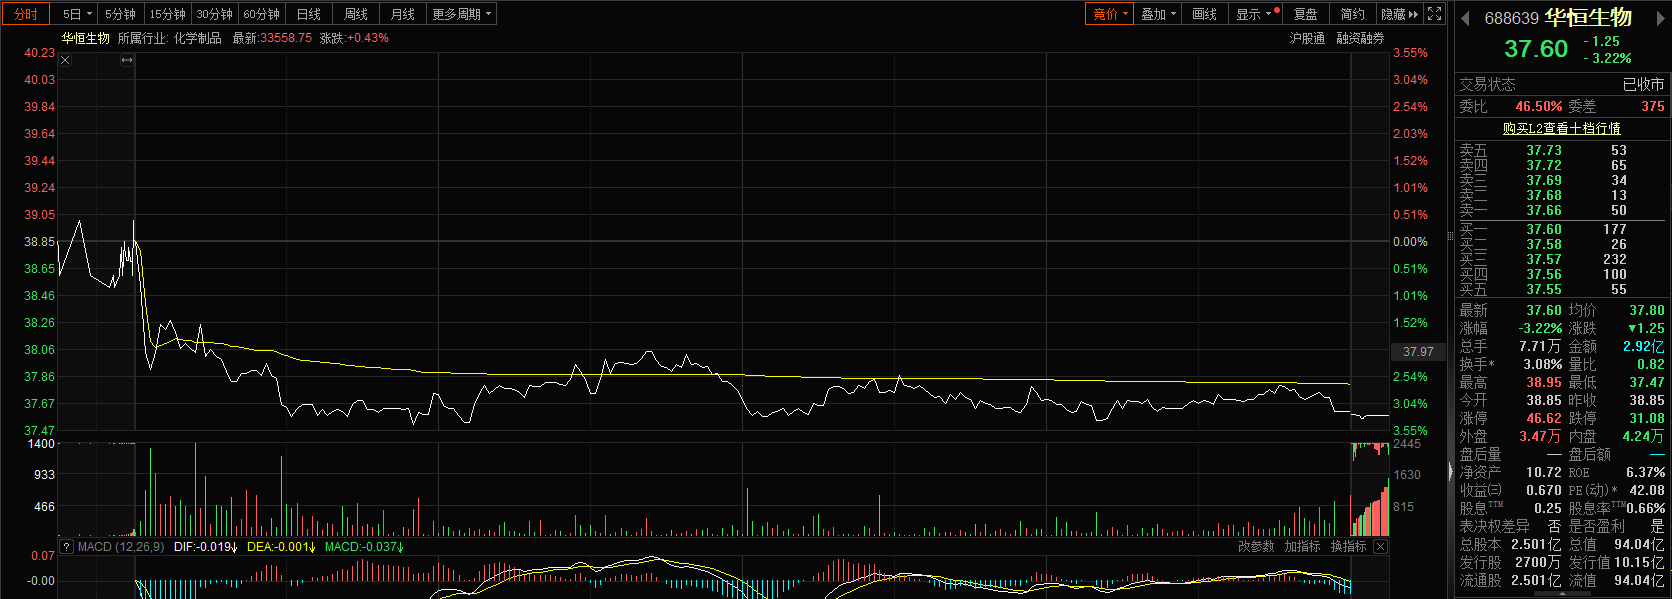Click the side panel collapse handle arrow

[x=1450, y=472]
